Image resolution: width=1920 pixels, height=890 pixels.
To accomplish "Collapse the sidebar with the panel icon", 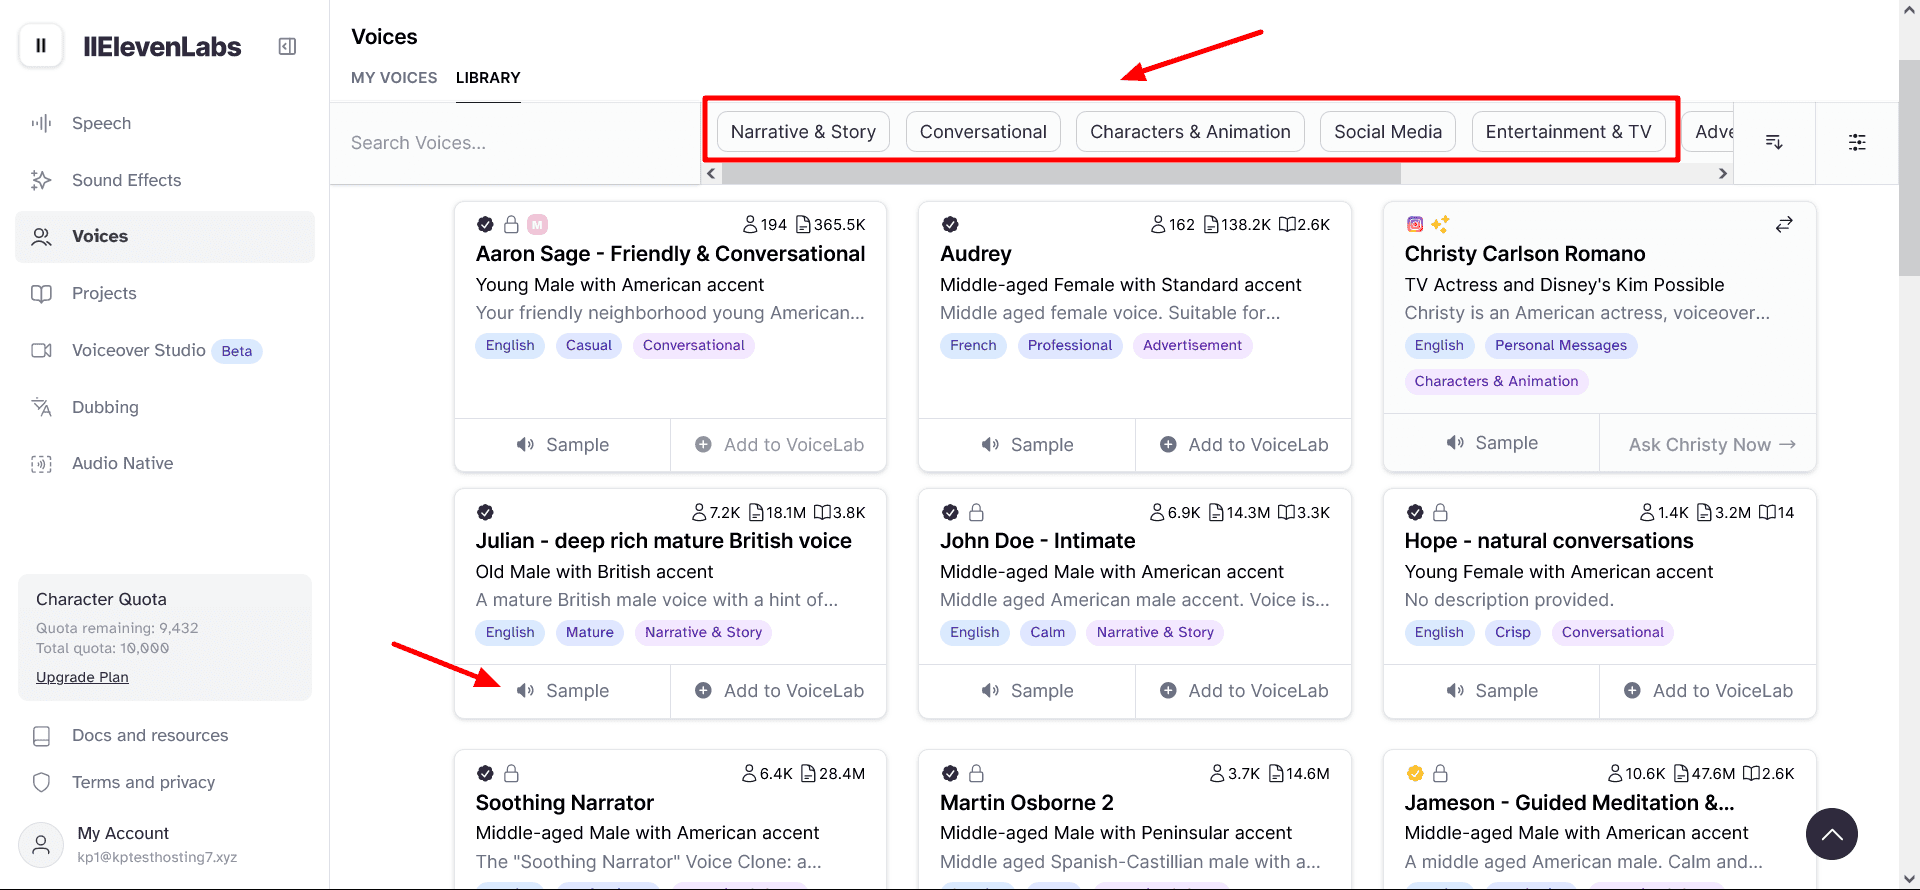I will pos(287,46).
